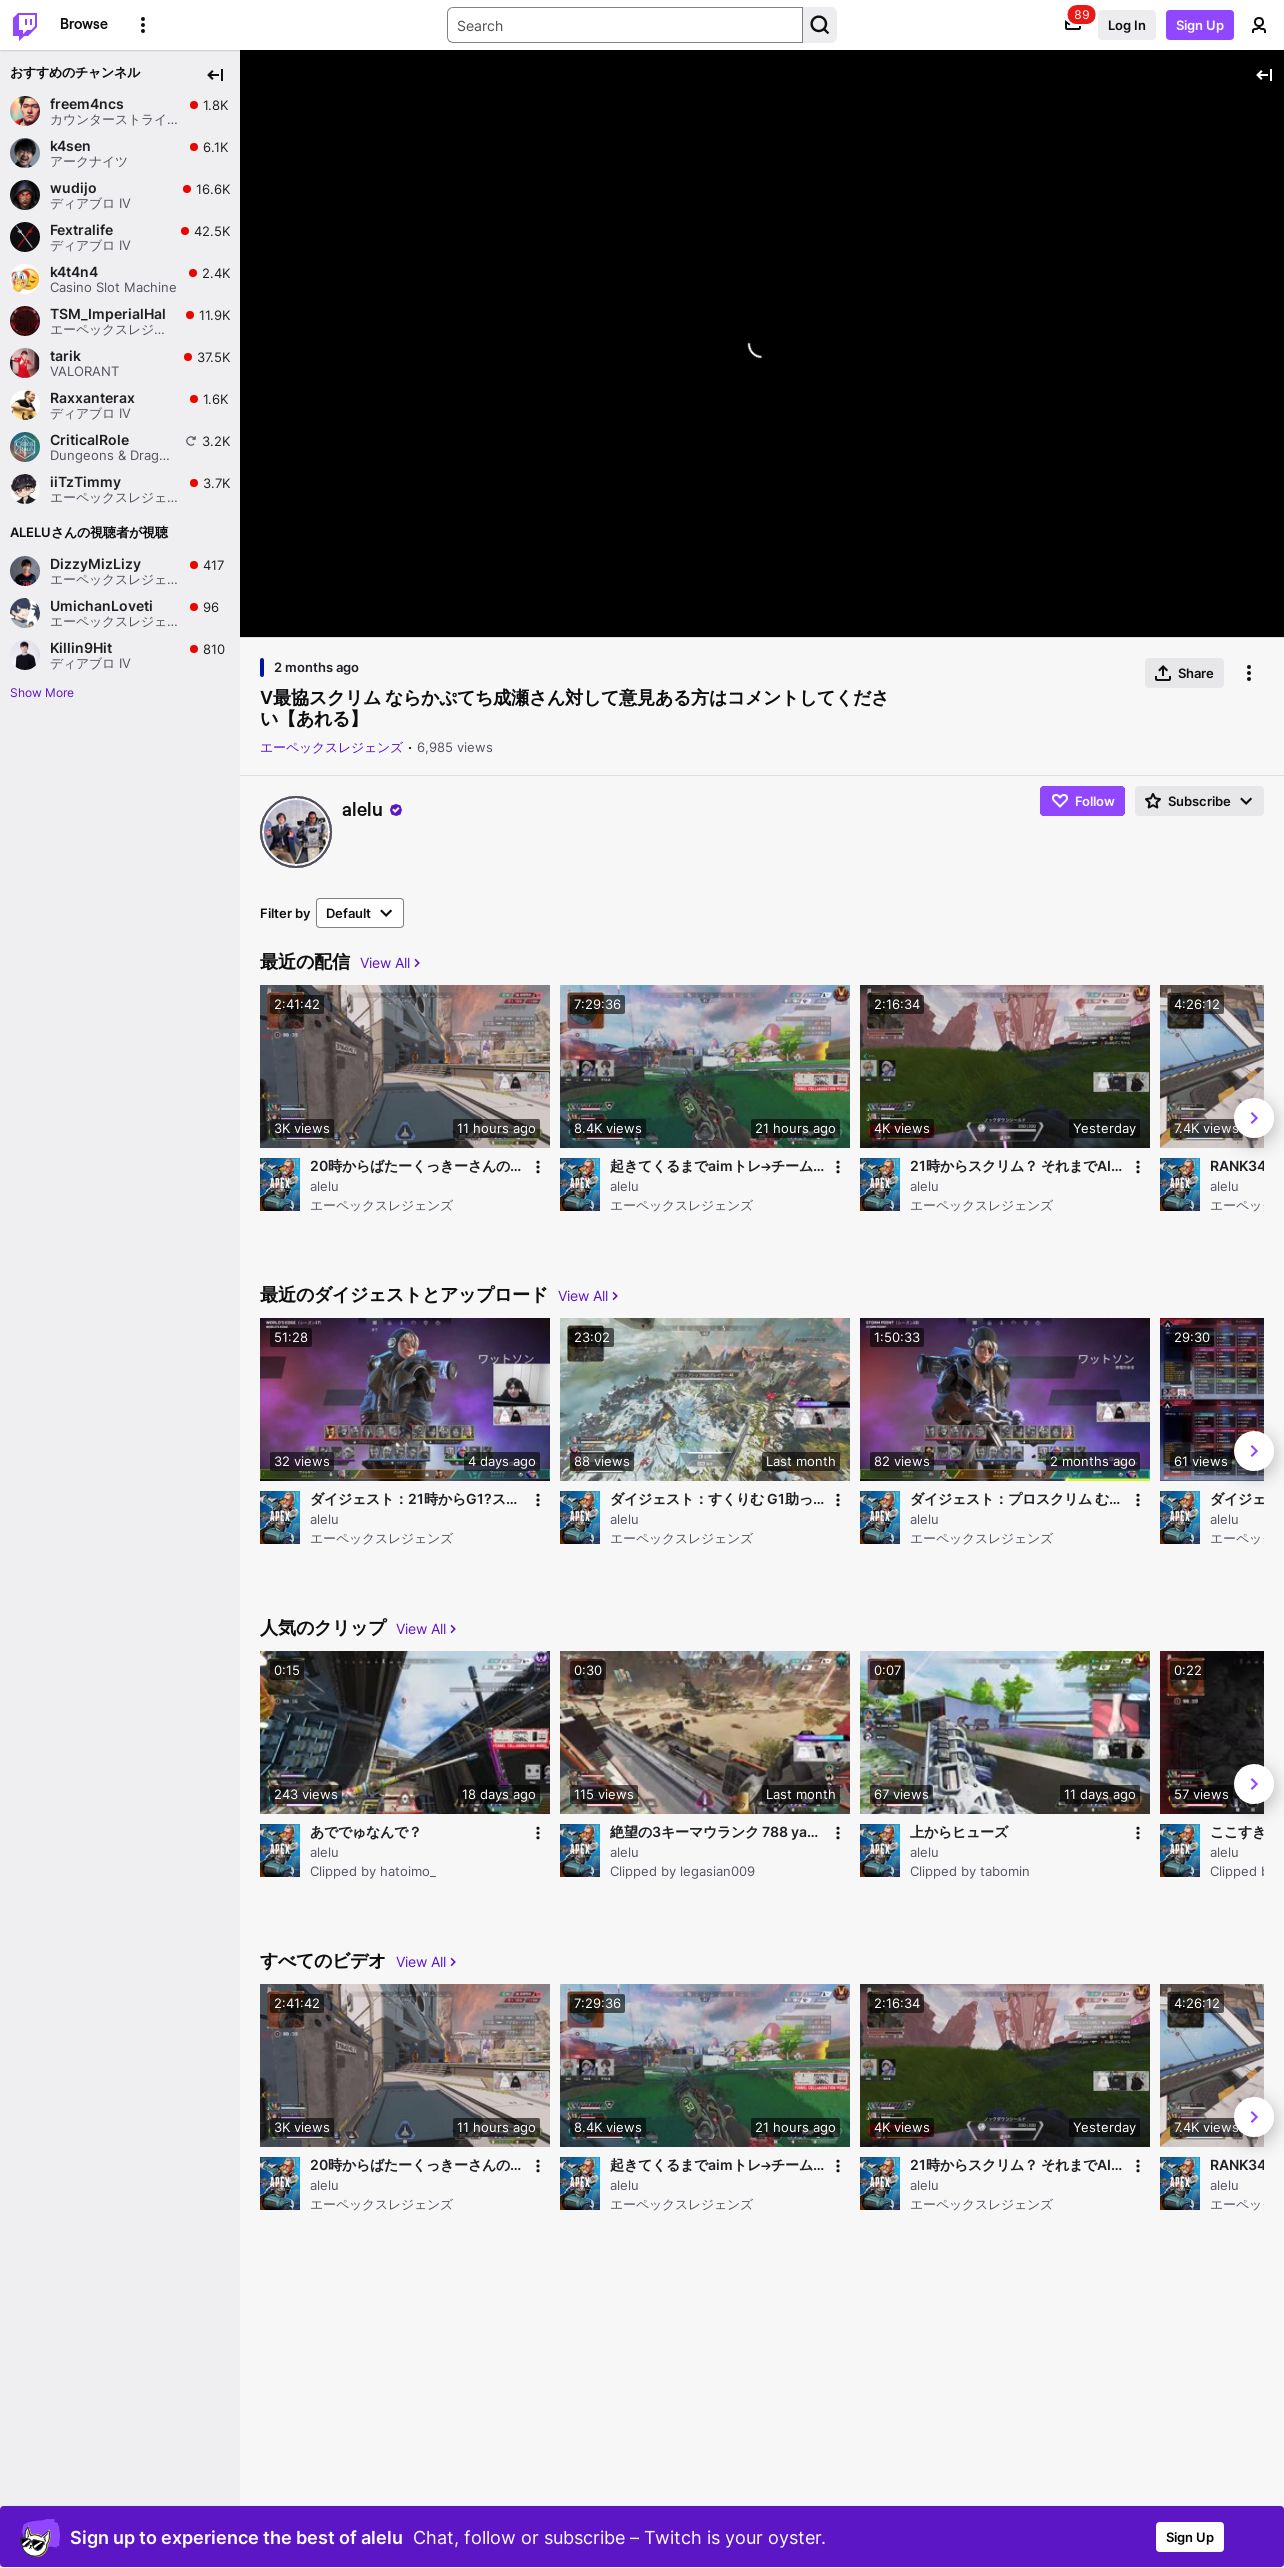1284x2568 pixels.
Task: Open options for 絶望の3キーマウランク clip
Action: (x=838, y=1833)
